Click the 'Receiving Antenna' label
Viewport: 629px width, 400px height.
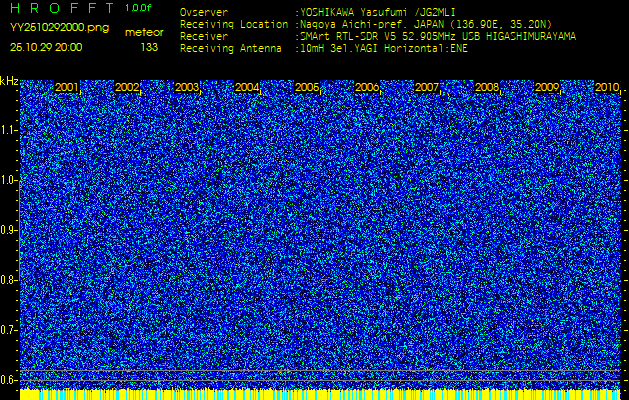[x=231, y=49]
